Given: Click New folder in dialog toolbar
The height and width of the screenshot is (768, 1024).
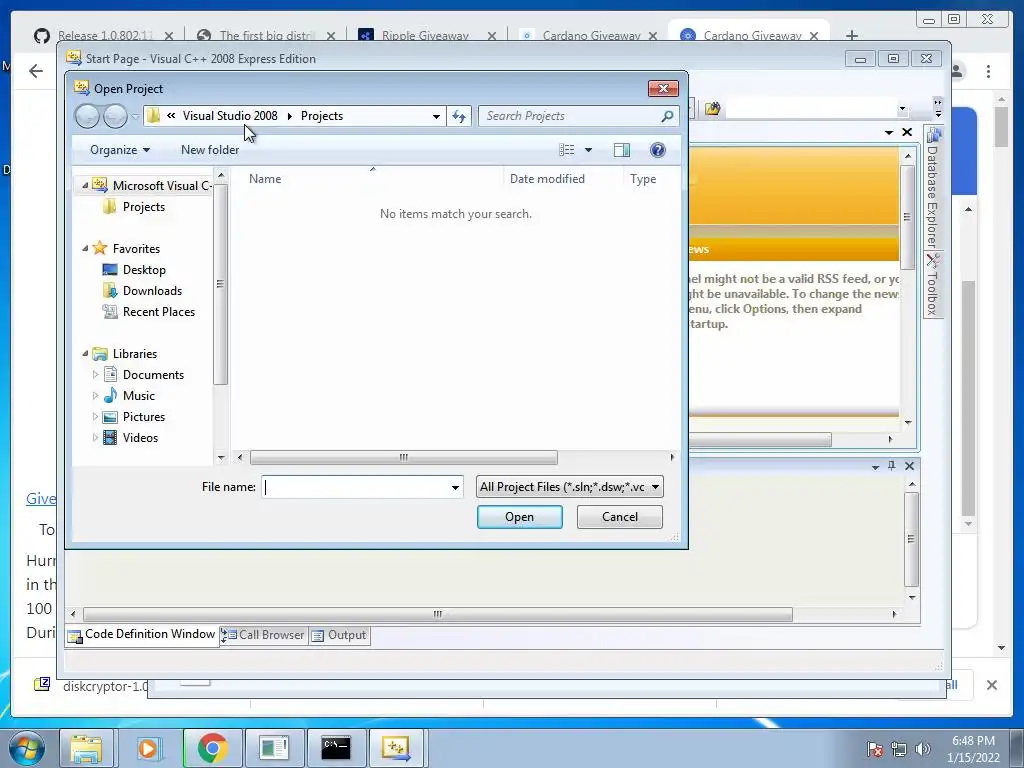Looking at the screenshot, I should coord(210,150).
